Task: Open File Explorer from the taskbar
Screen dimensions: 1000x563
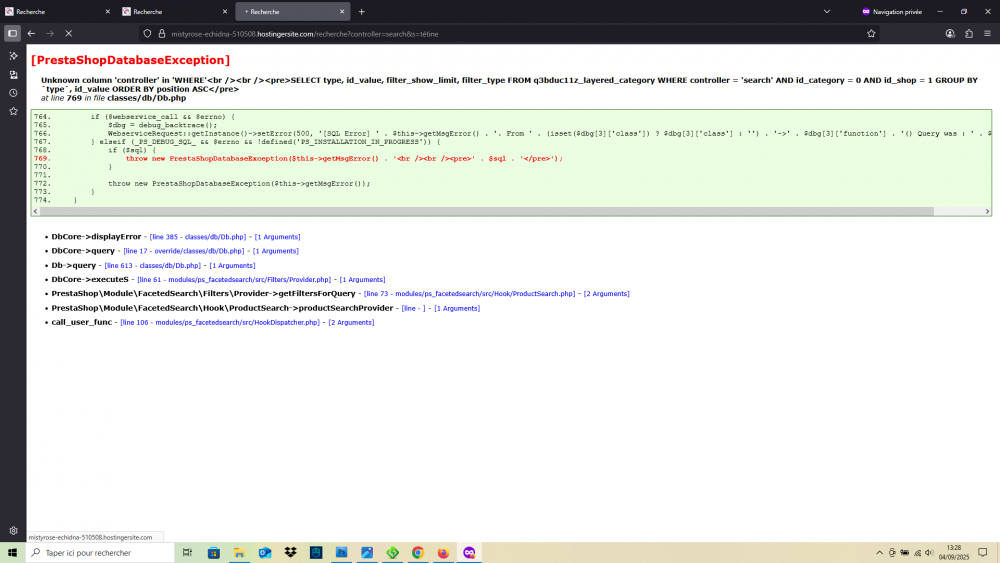Action: tap(239, 553)
